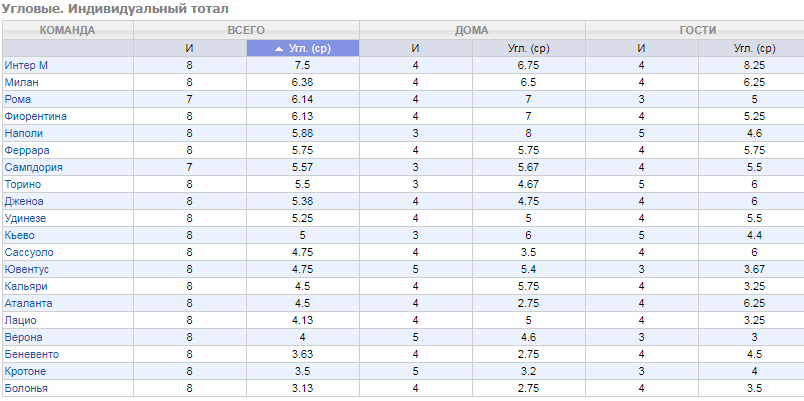This screenshot has height=401, width=804.
Task: Click the ВСЕГО group header
Action: 246,30
